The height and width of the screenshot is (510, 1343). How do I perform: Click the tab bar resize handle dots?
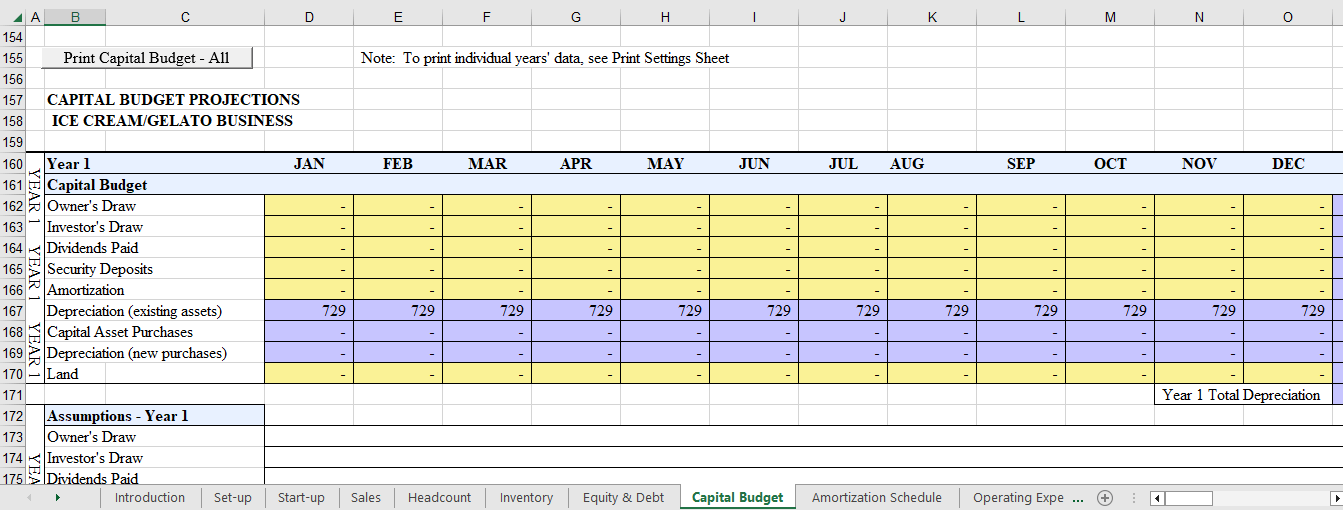(x=1132, y=498)
